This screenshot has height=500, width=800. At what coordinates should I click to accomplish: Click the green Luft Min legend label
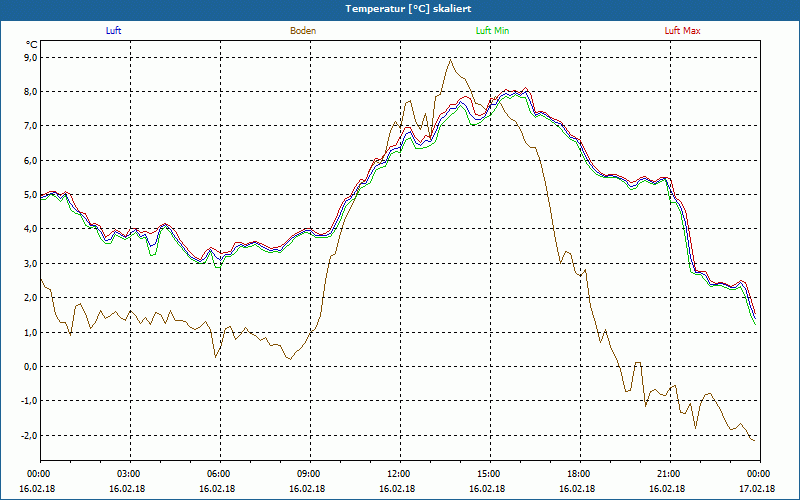point(492,31)
